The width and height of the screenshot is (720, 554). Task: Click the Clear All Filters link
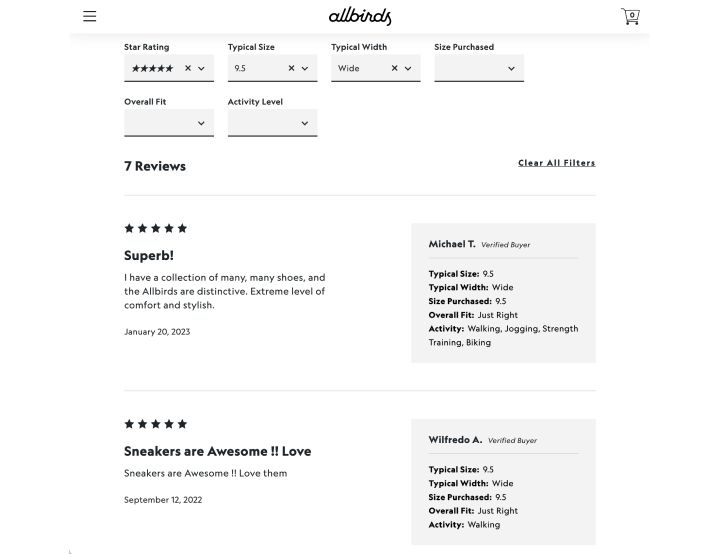pyautogui.click(x=557, y=163)
